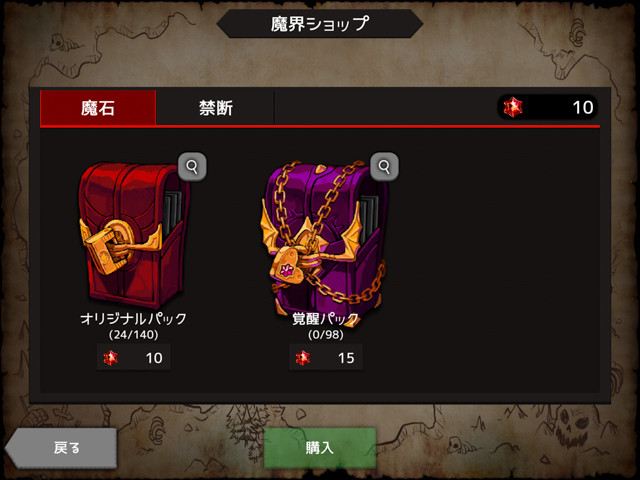Click the green 購入 button

pyautogui.click(x=320, y=448)
